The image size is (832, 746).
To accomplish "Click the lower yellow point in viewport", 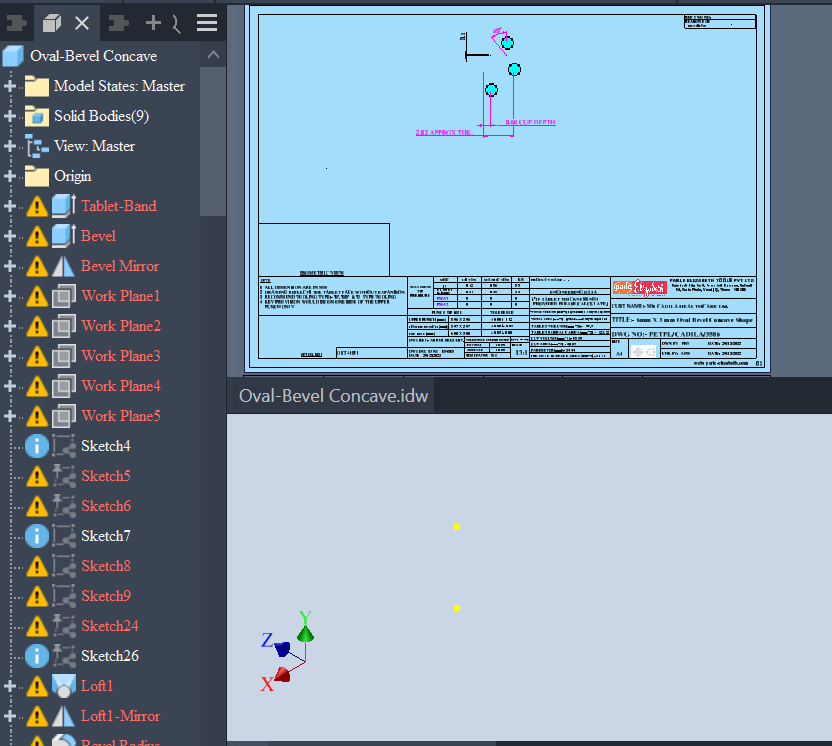I will [457, 608].
